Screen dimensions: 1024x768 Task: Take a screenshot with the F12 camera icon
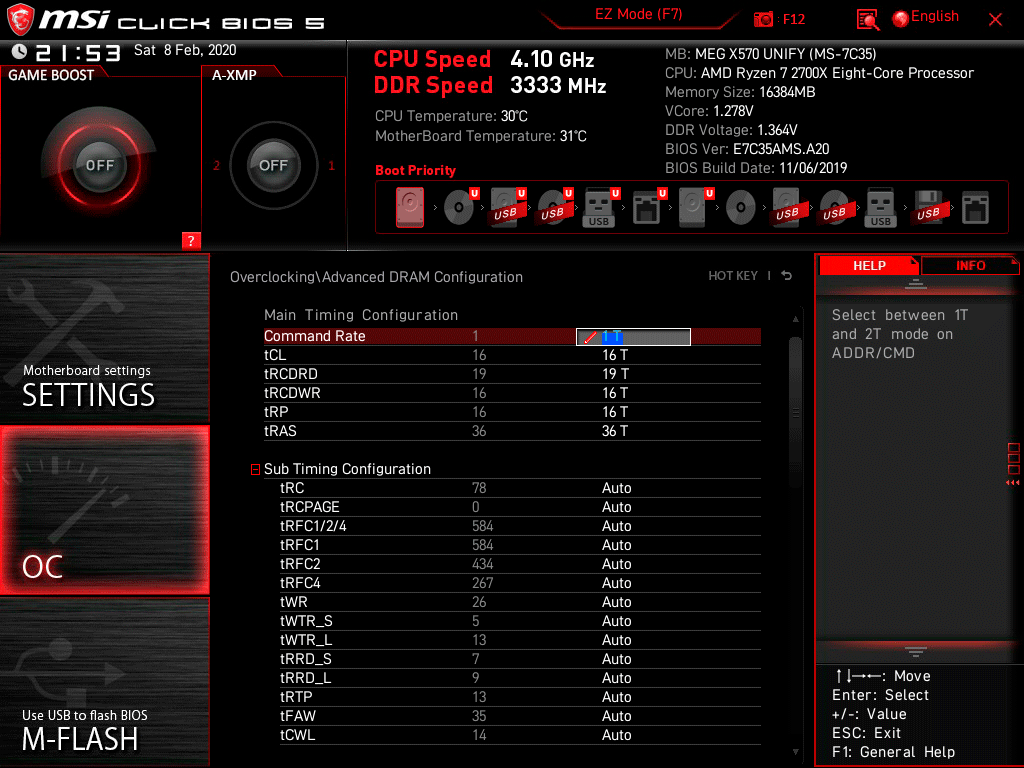pos(763,19)
